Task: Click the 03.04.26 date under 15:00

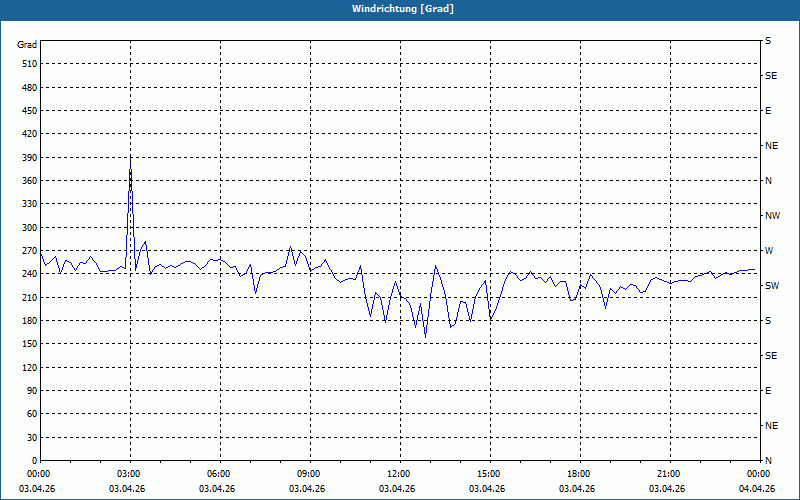Action: (x=487, y=489)
